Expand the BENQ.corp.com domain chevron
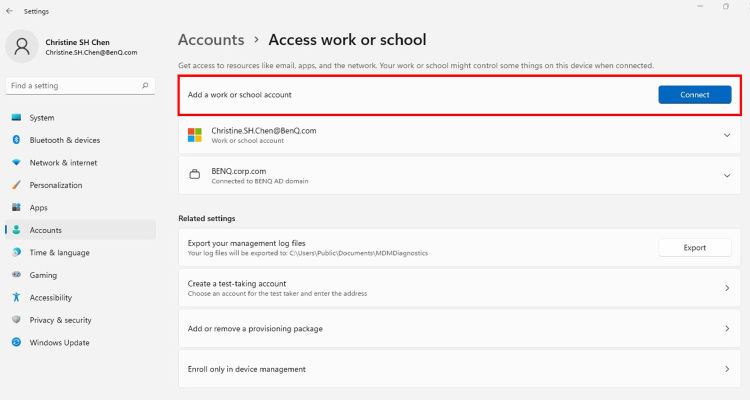The width and height of the screenshot is (750, 400). [x=727, y=176]
